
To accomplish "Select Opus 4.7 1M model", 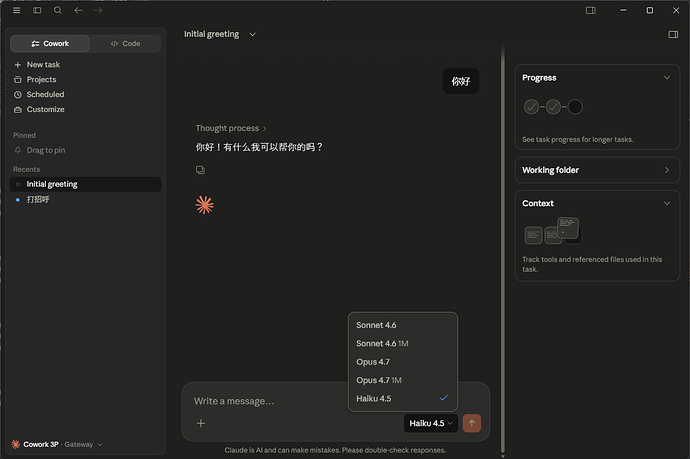I will tap(403, 380).
